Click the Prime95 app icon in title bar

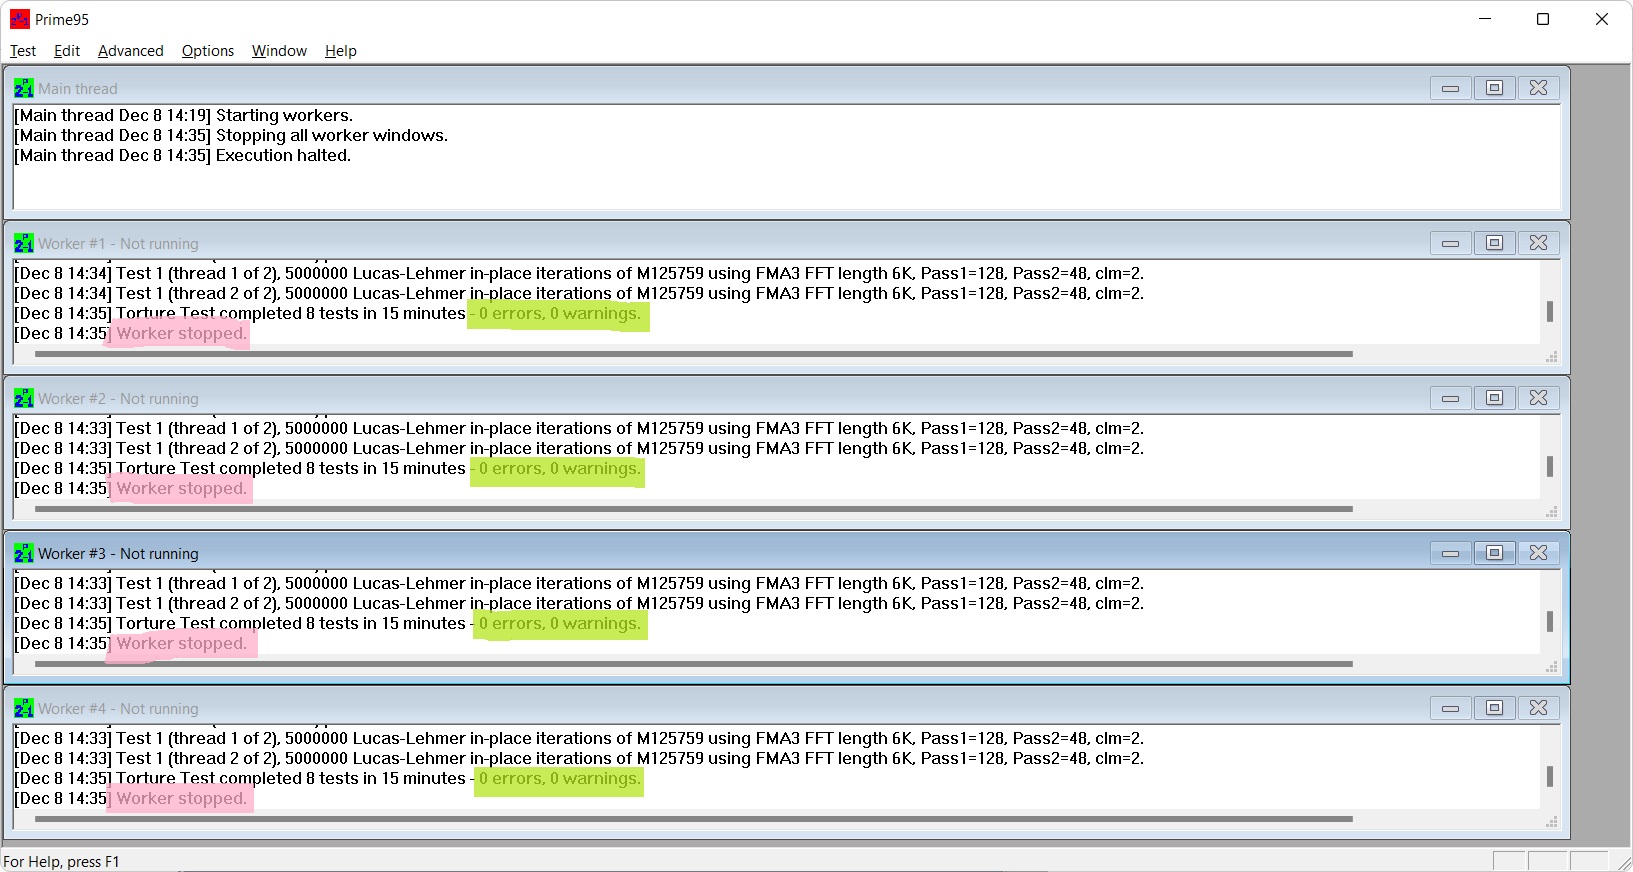[19, 19]
